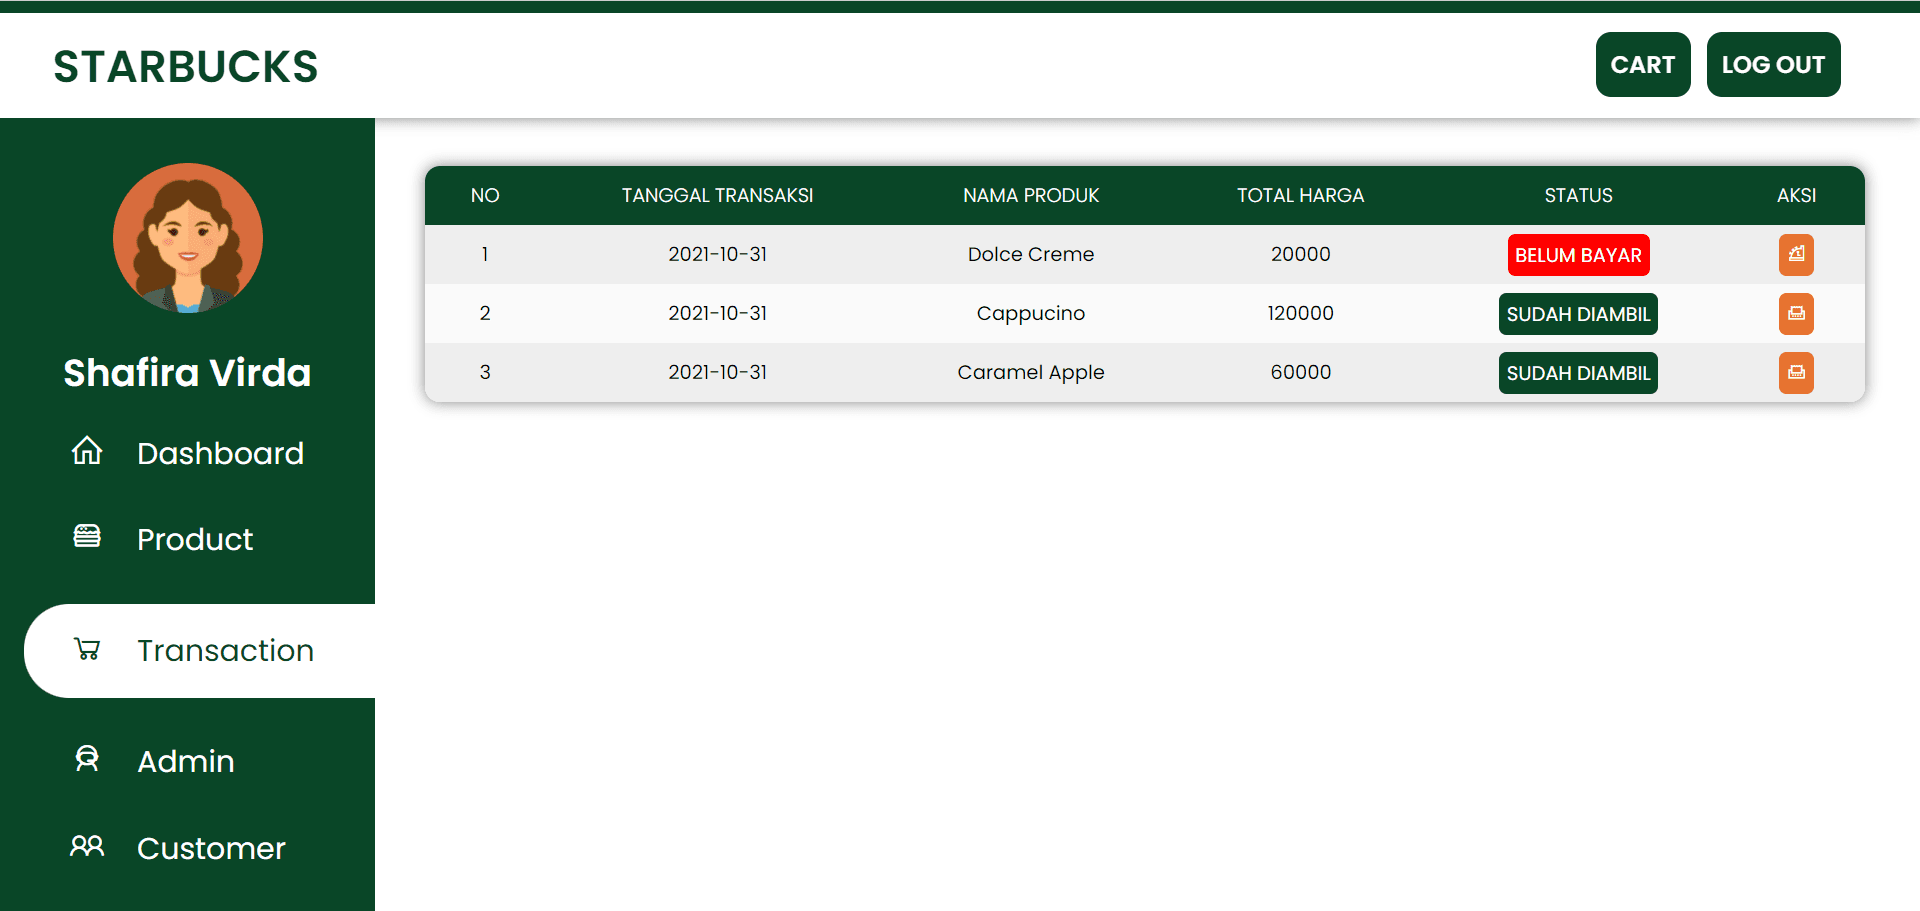Image resolution: width=1920 pixels, height=911 pixels.
Task: Click the TANGGAL TRANSAKSI column header
Action: pyautogui.click(x=718, y=195)
